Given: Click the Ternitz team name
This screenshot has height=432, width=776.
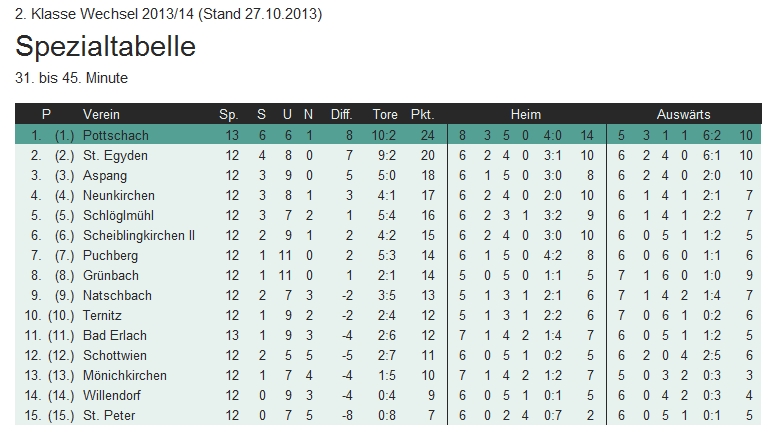Looking at the screenshot, I should [104, 315].
